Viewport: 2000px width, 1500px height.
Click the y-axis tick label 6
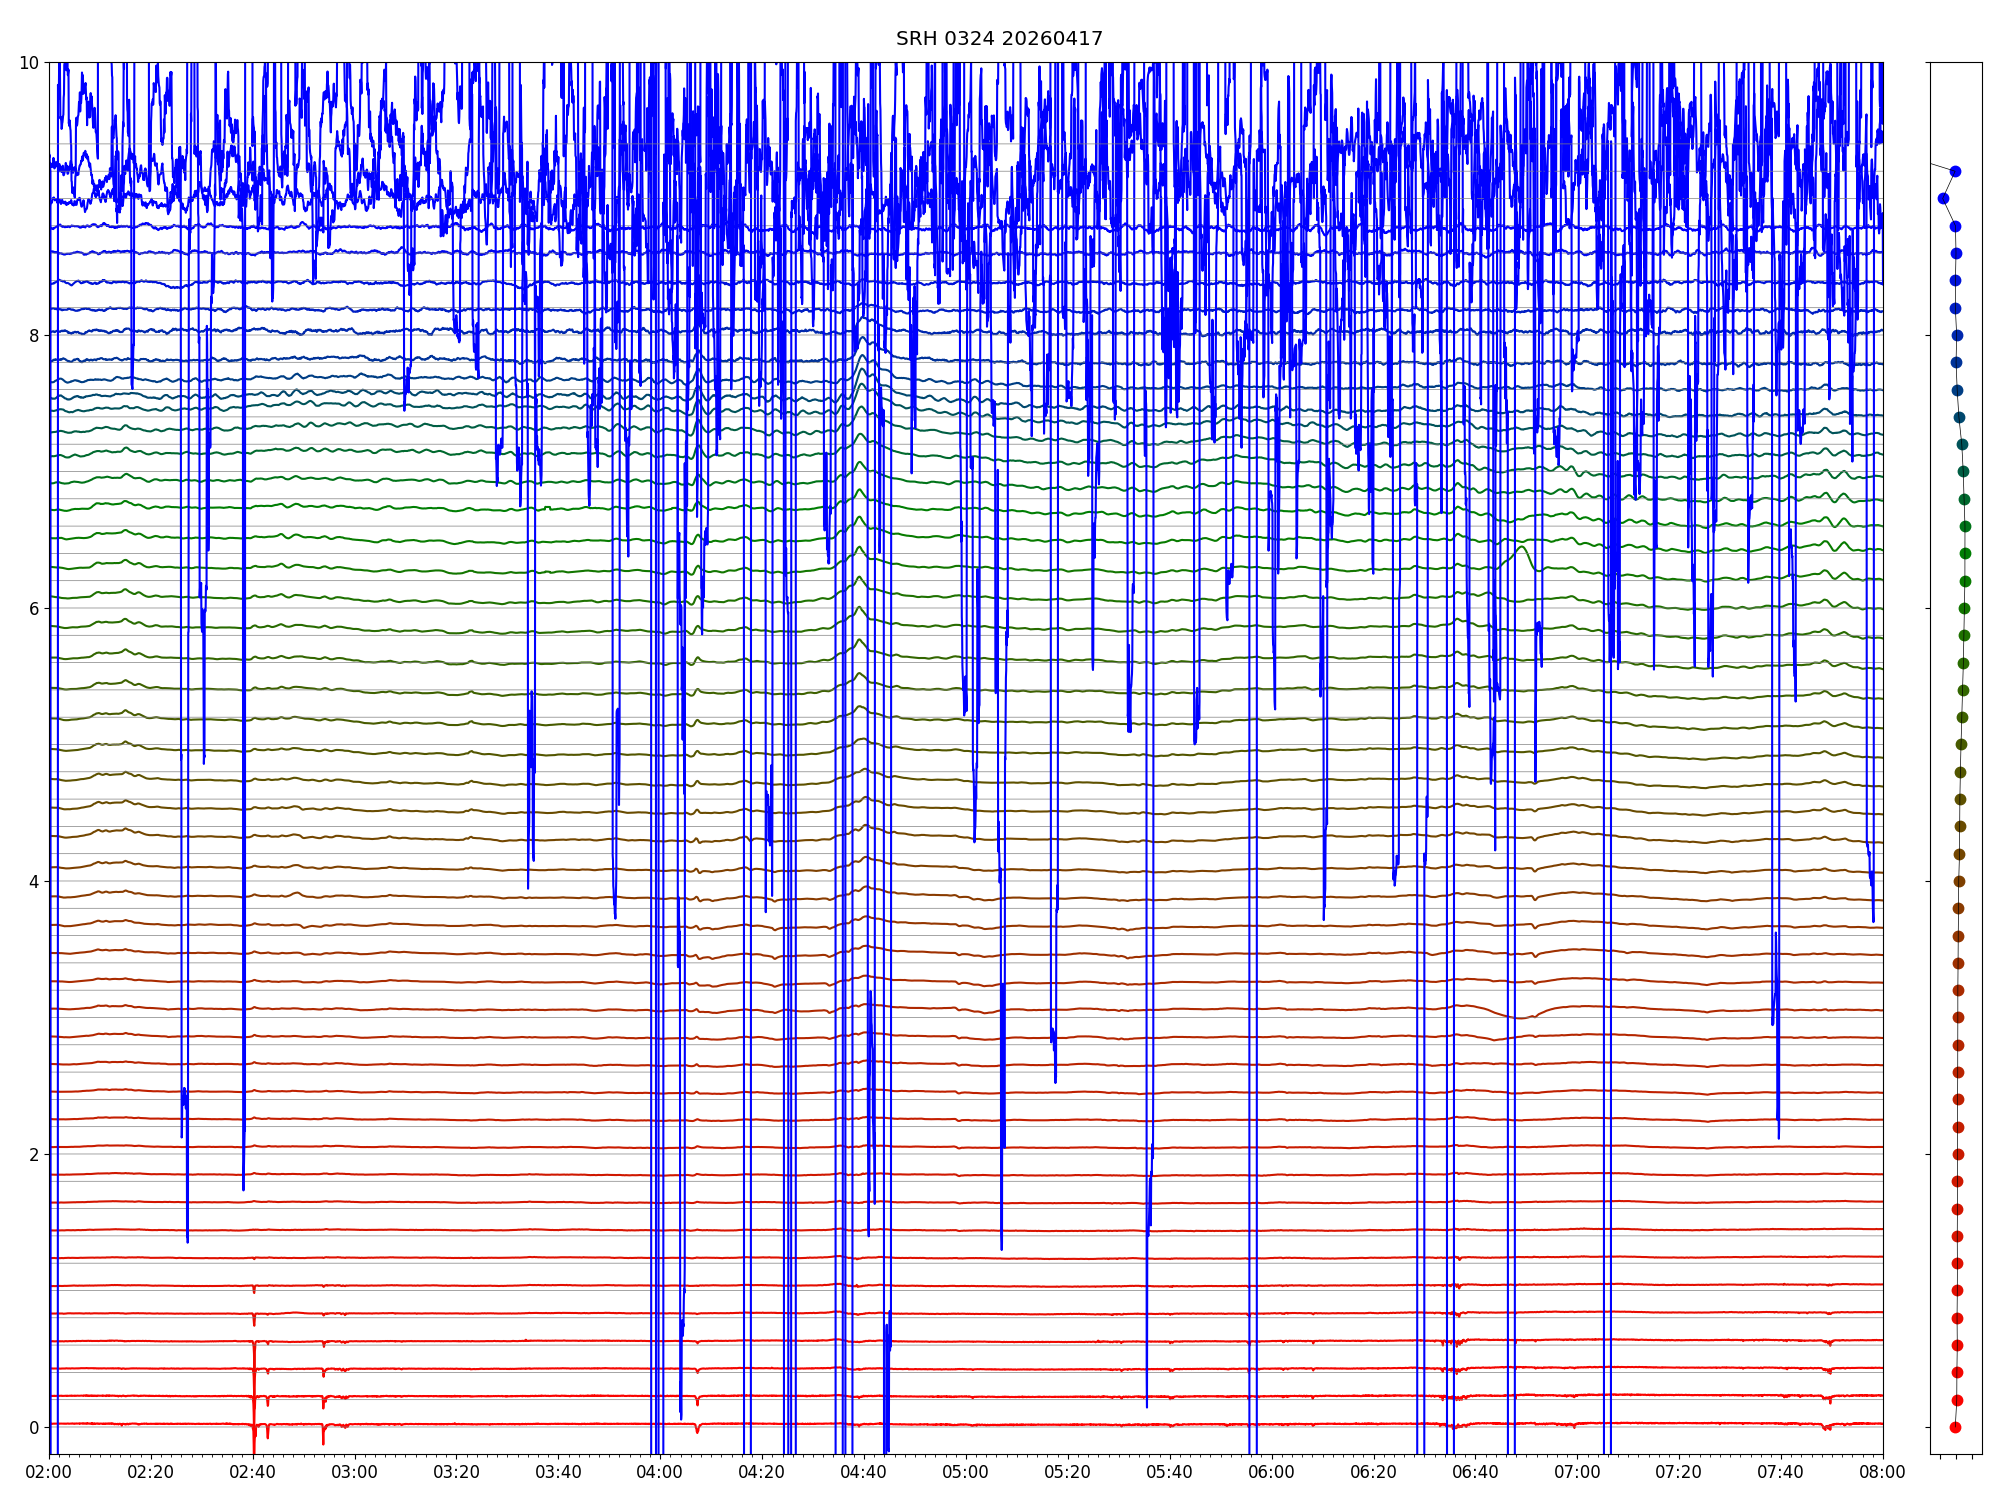(x=35, y=609)
